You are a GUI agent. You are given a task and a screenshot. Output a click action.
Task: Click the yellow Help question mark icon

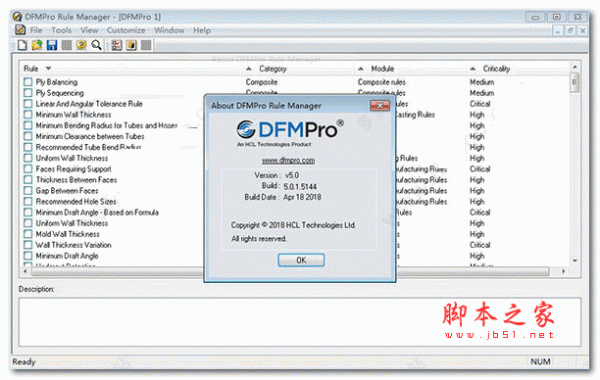81,45
